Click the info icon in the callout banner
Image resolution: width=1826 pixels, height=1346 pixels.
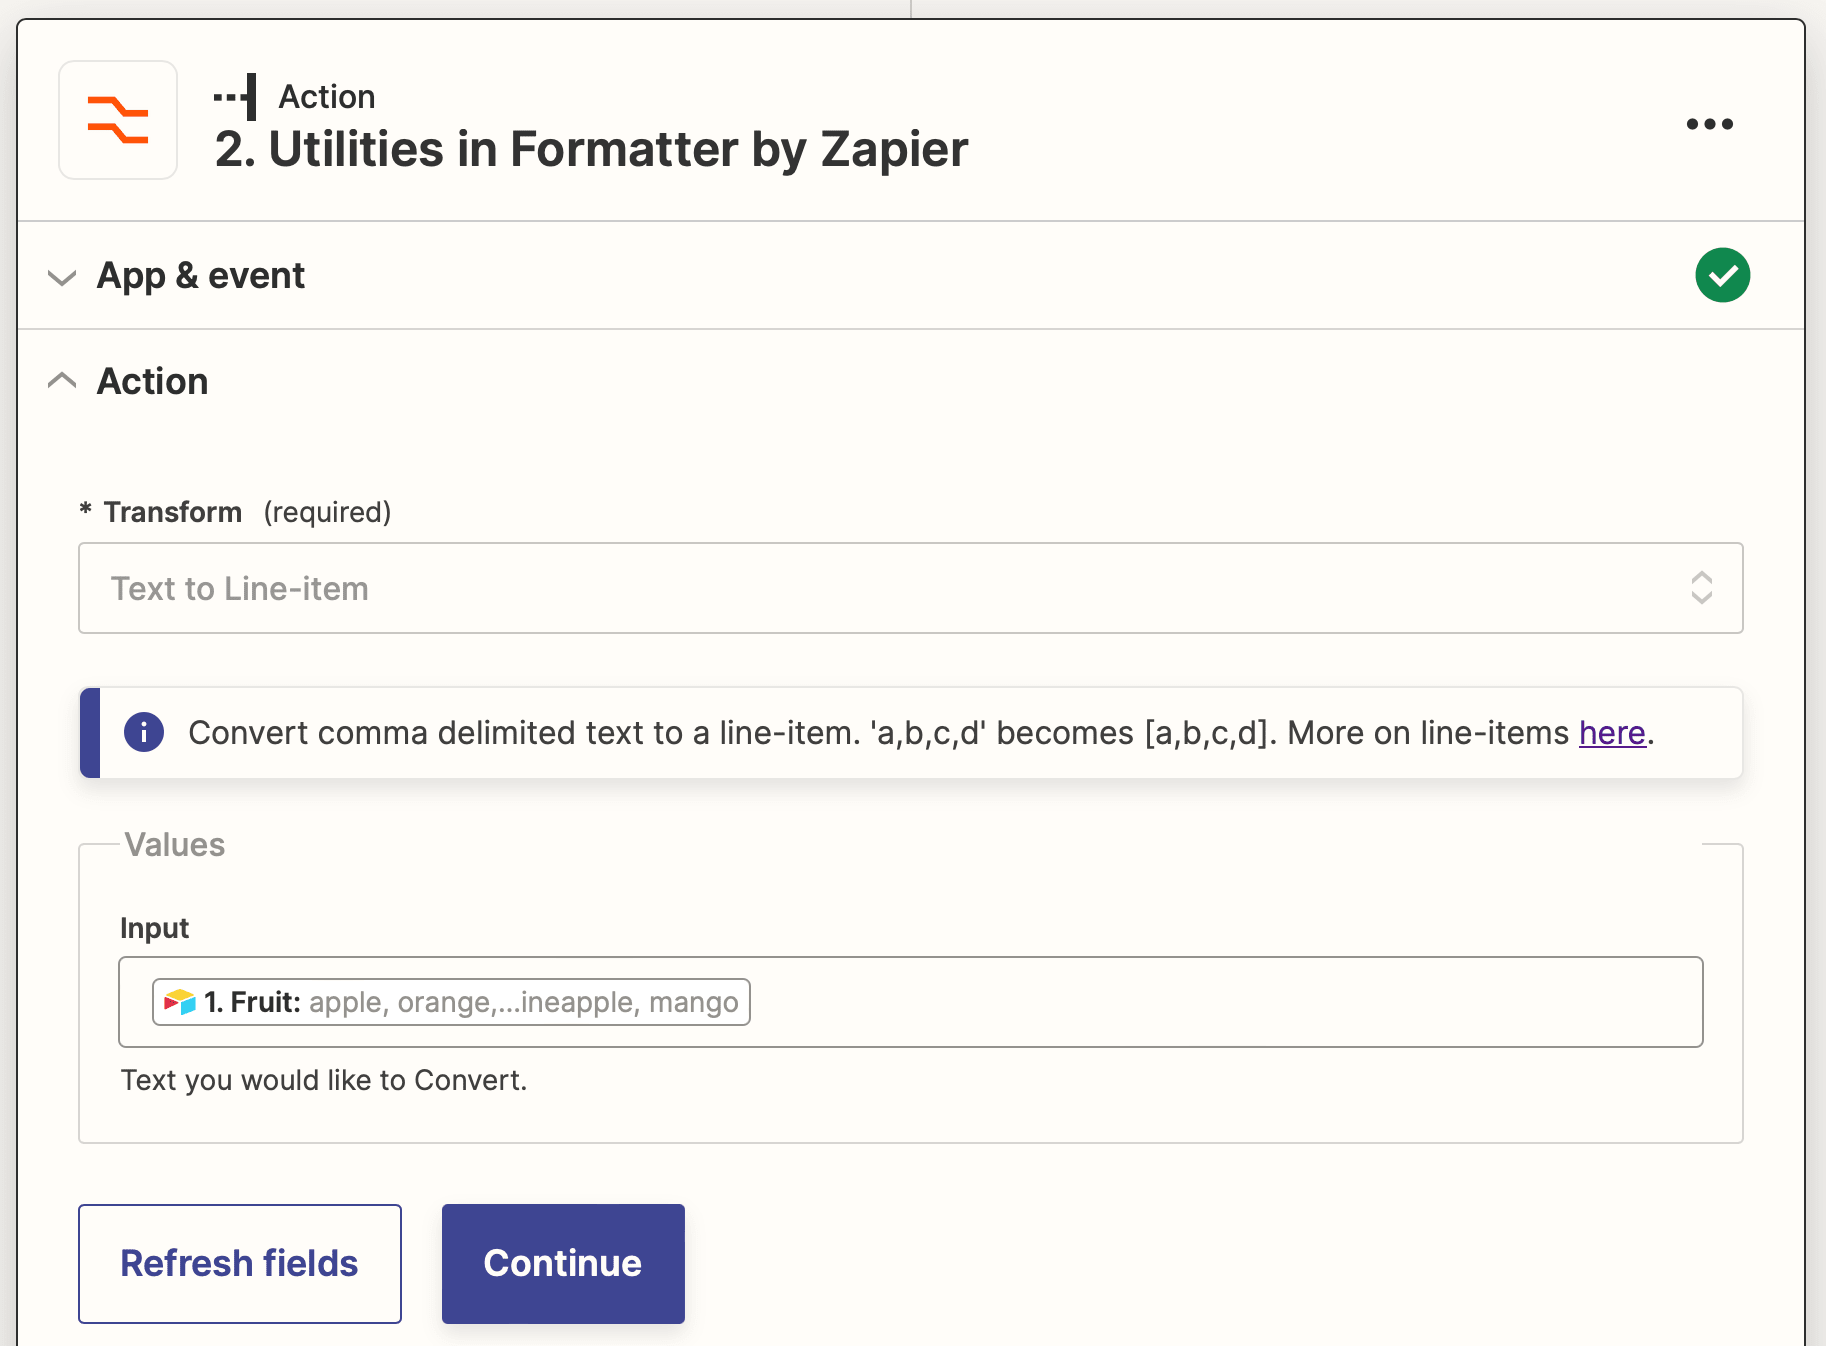pyautogui.click(x=143, y=732)
